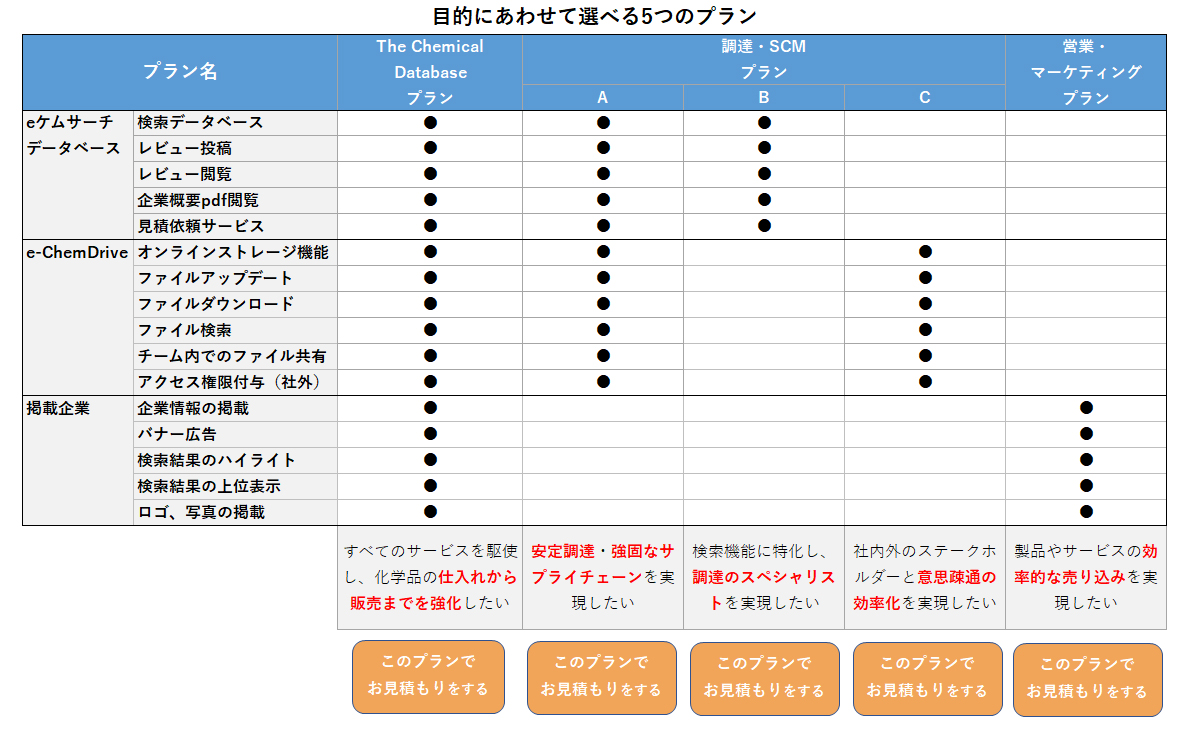This screenshot has width=1194, height=730.
Task: Click the レビュー閲覧 row label
Action: click(184, 174)
